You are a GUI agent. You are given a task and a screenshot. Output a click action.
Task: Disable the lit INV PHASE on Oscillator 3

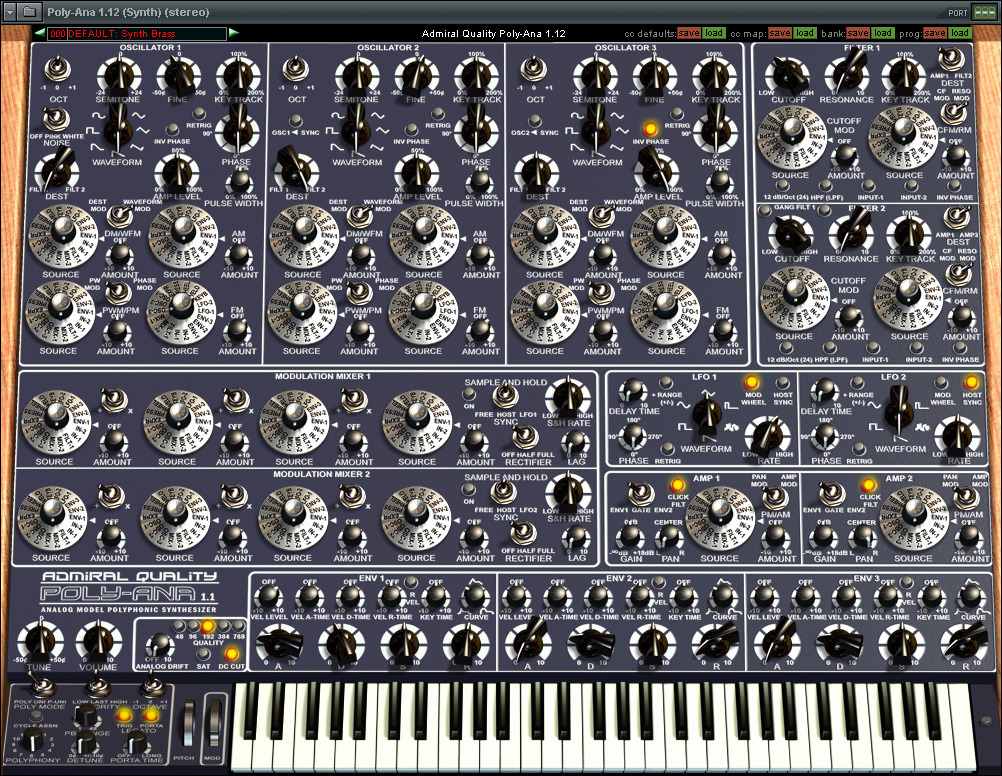pos(651,130)
